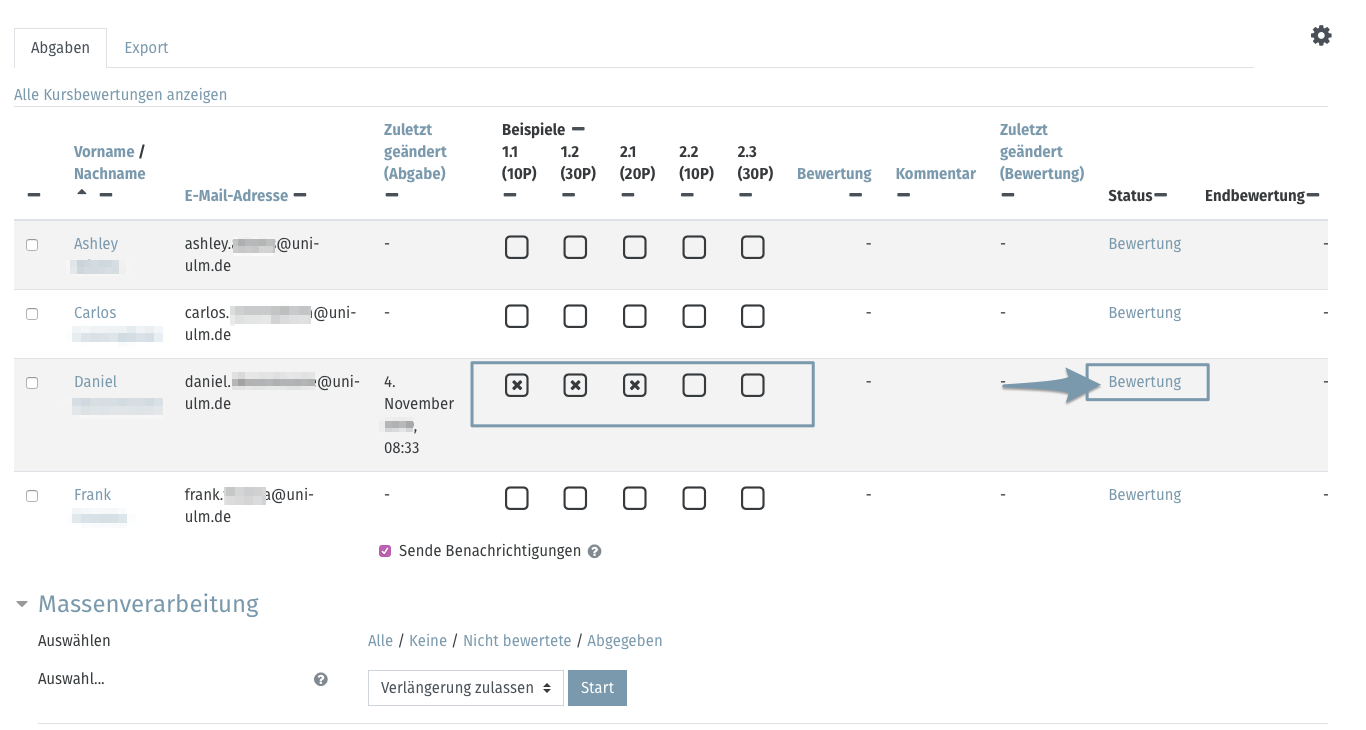The width and height of the screenshot is (1366, 730).
Task: Select Daniel's row checkbox
Action: click(x=32, y=383)
